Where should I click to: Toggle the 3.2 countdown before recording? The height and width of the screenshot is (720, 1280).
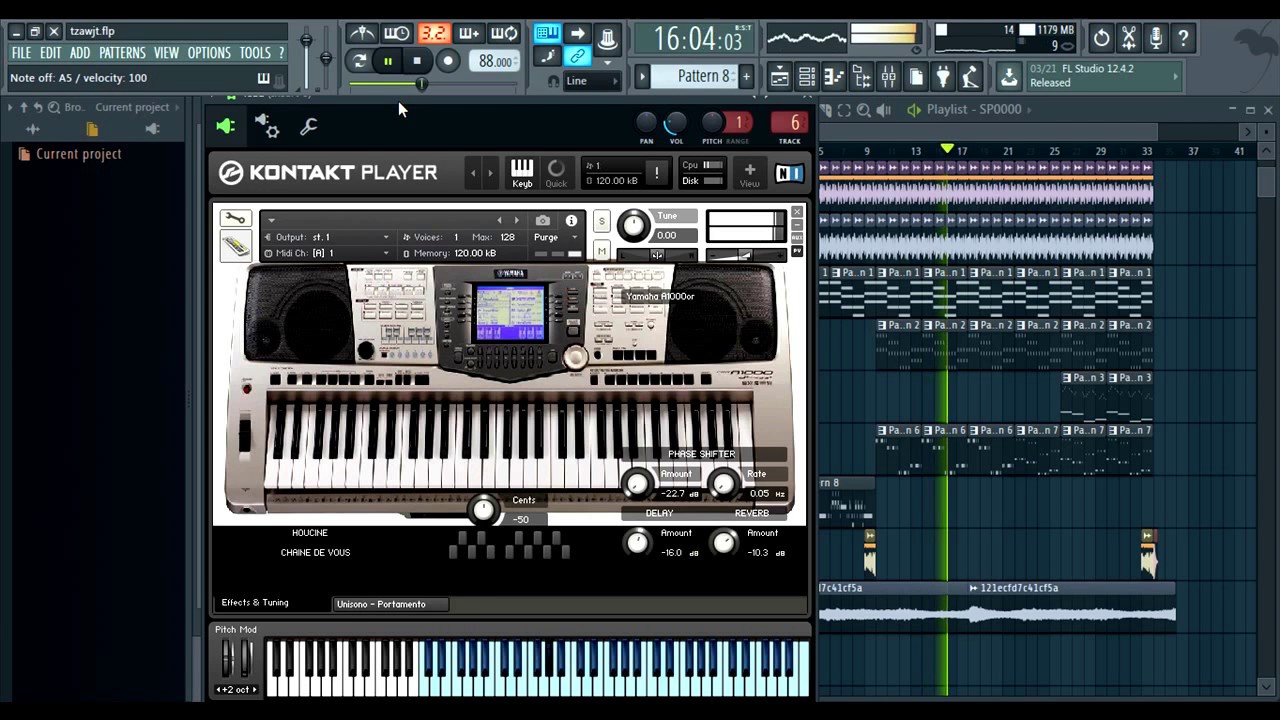pos(433,34)
